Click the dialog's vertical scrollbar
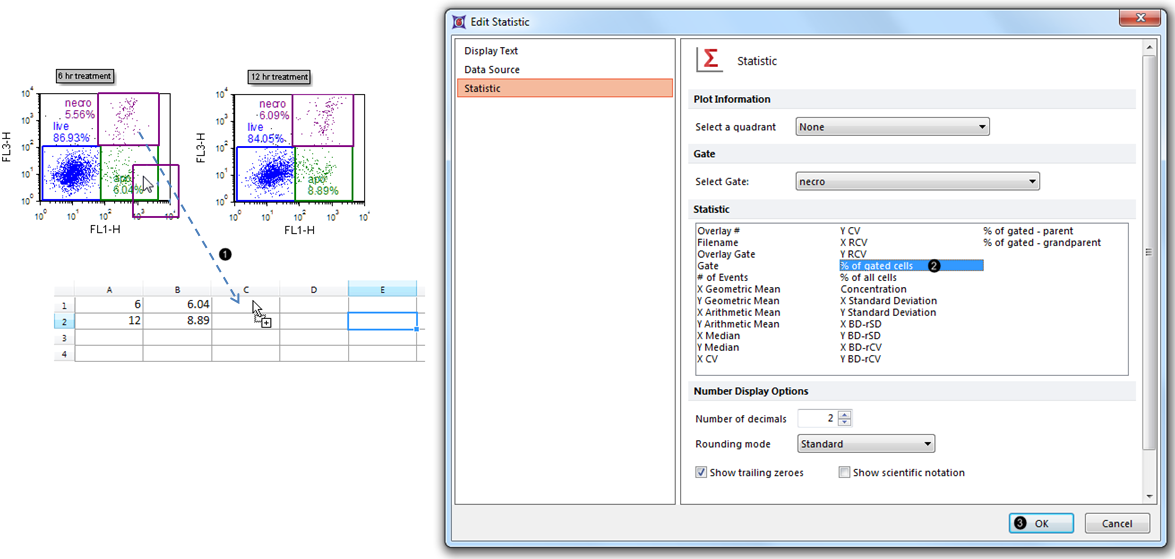Screen dimensions: 1175x559 [x=1148, y=250]
